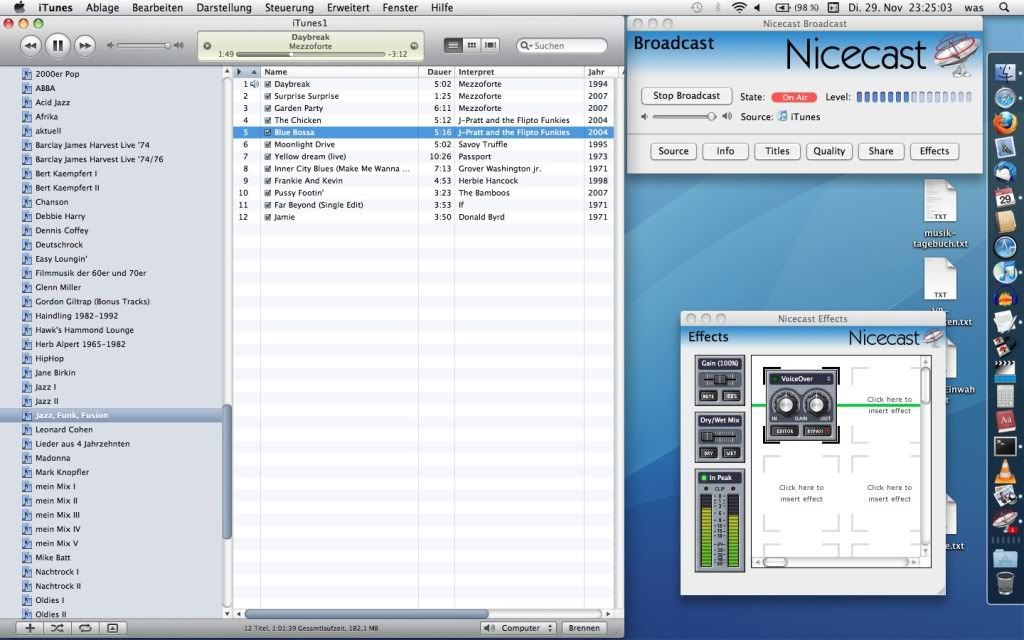This screenshot has width=1024, height=640.
Task: Open the VoiceOver effect Editor
Action: point(784,431)
